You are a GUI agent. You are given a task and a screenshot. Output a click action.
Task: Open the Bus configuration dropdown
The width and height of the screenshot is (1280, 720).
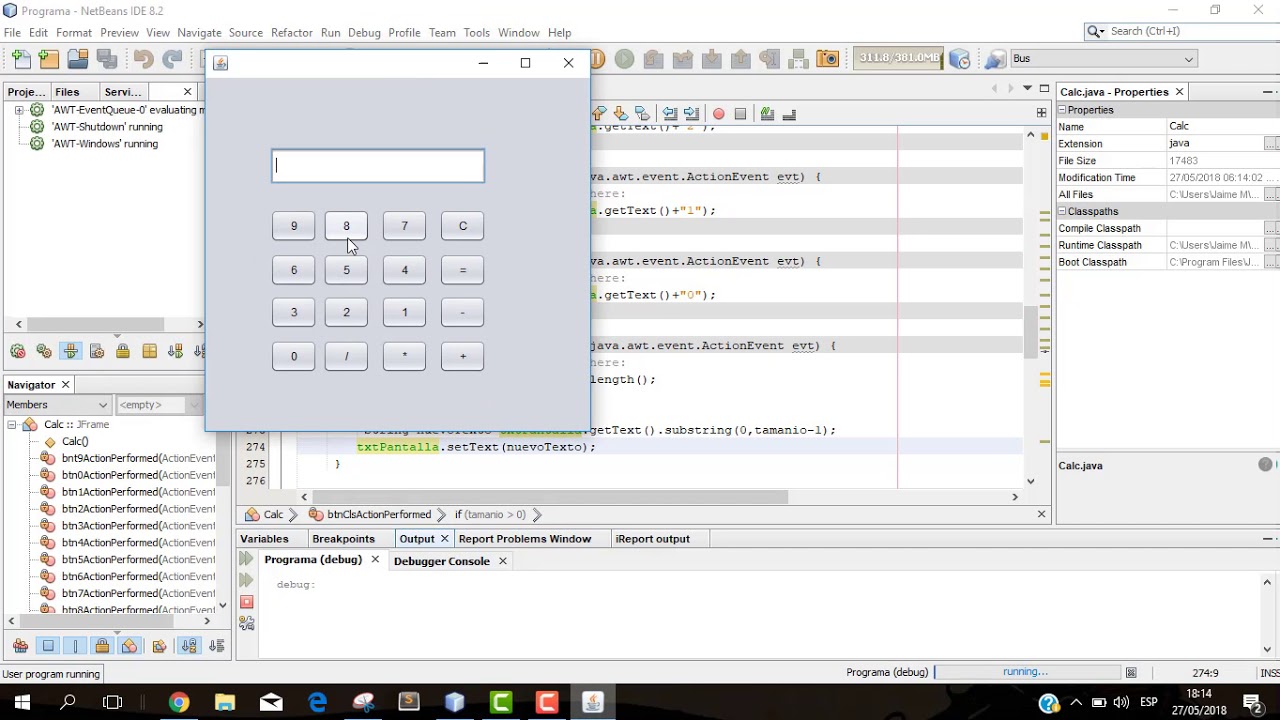pyautogui.click(x=1103, y=58)
